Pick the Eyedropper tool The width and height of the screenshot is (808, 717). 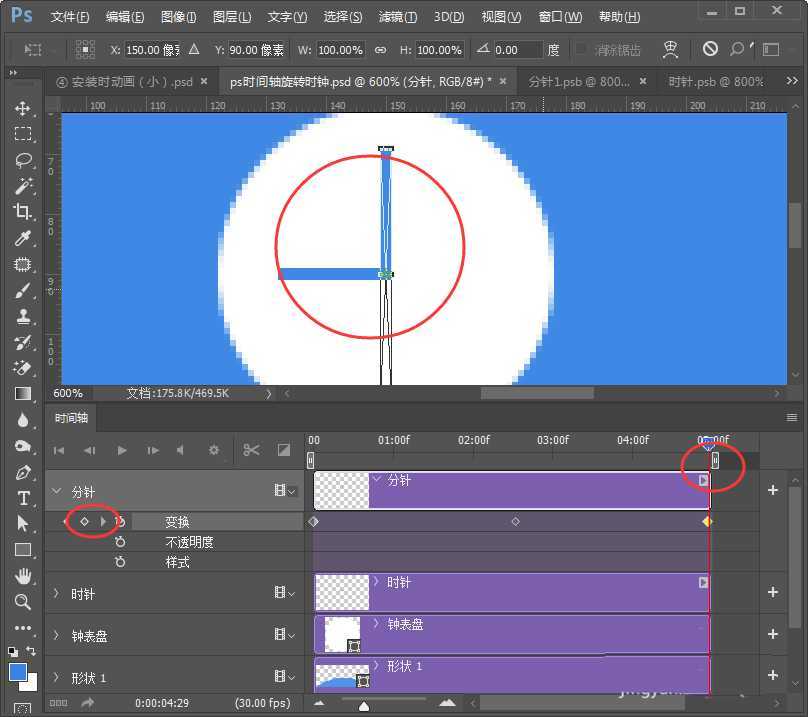point(22,238)
